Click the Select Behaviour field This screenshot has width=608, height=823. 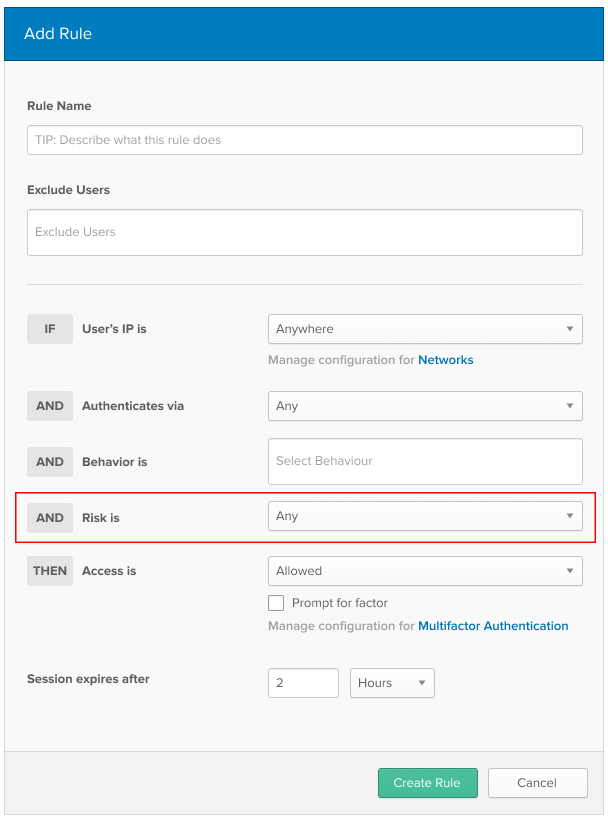425,461
